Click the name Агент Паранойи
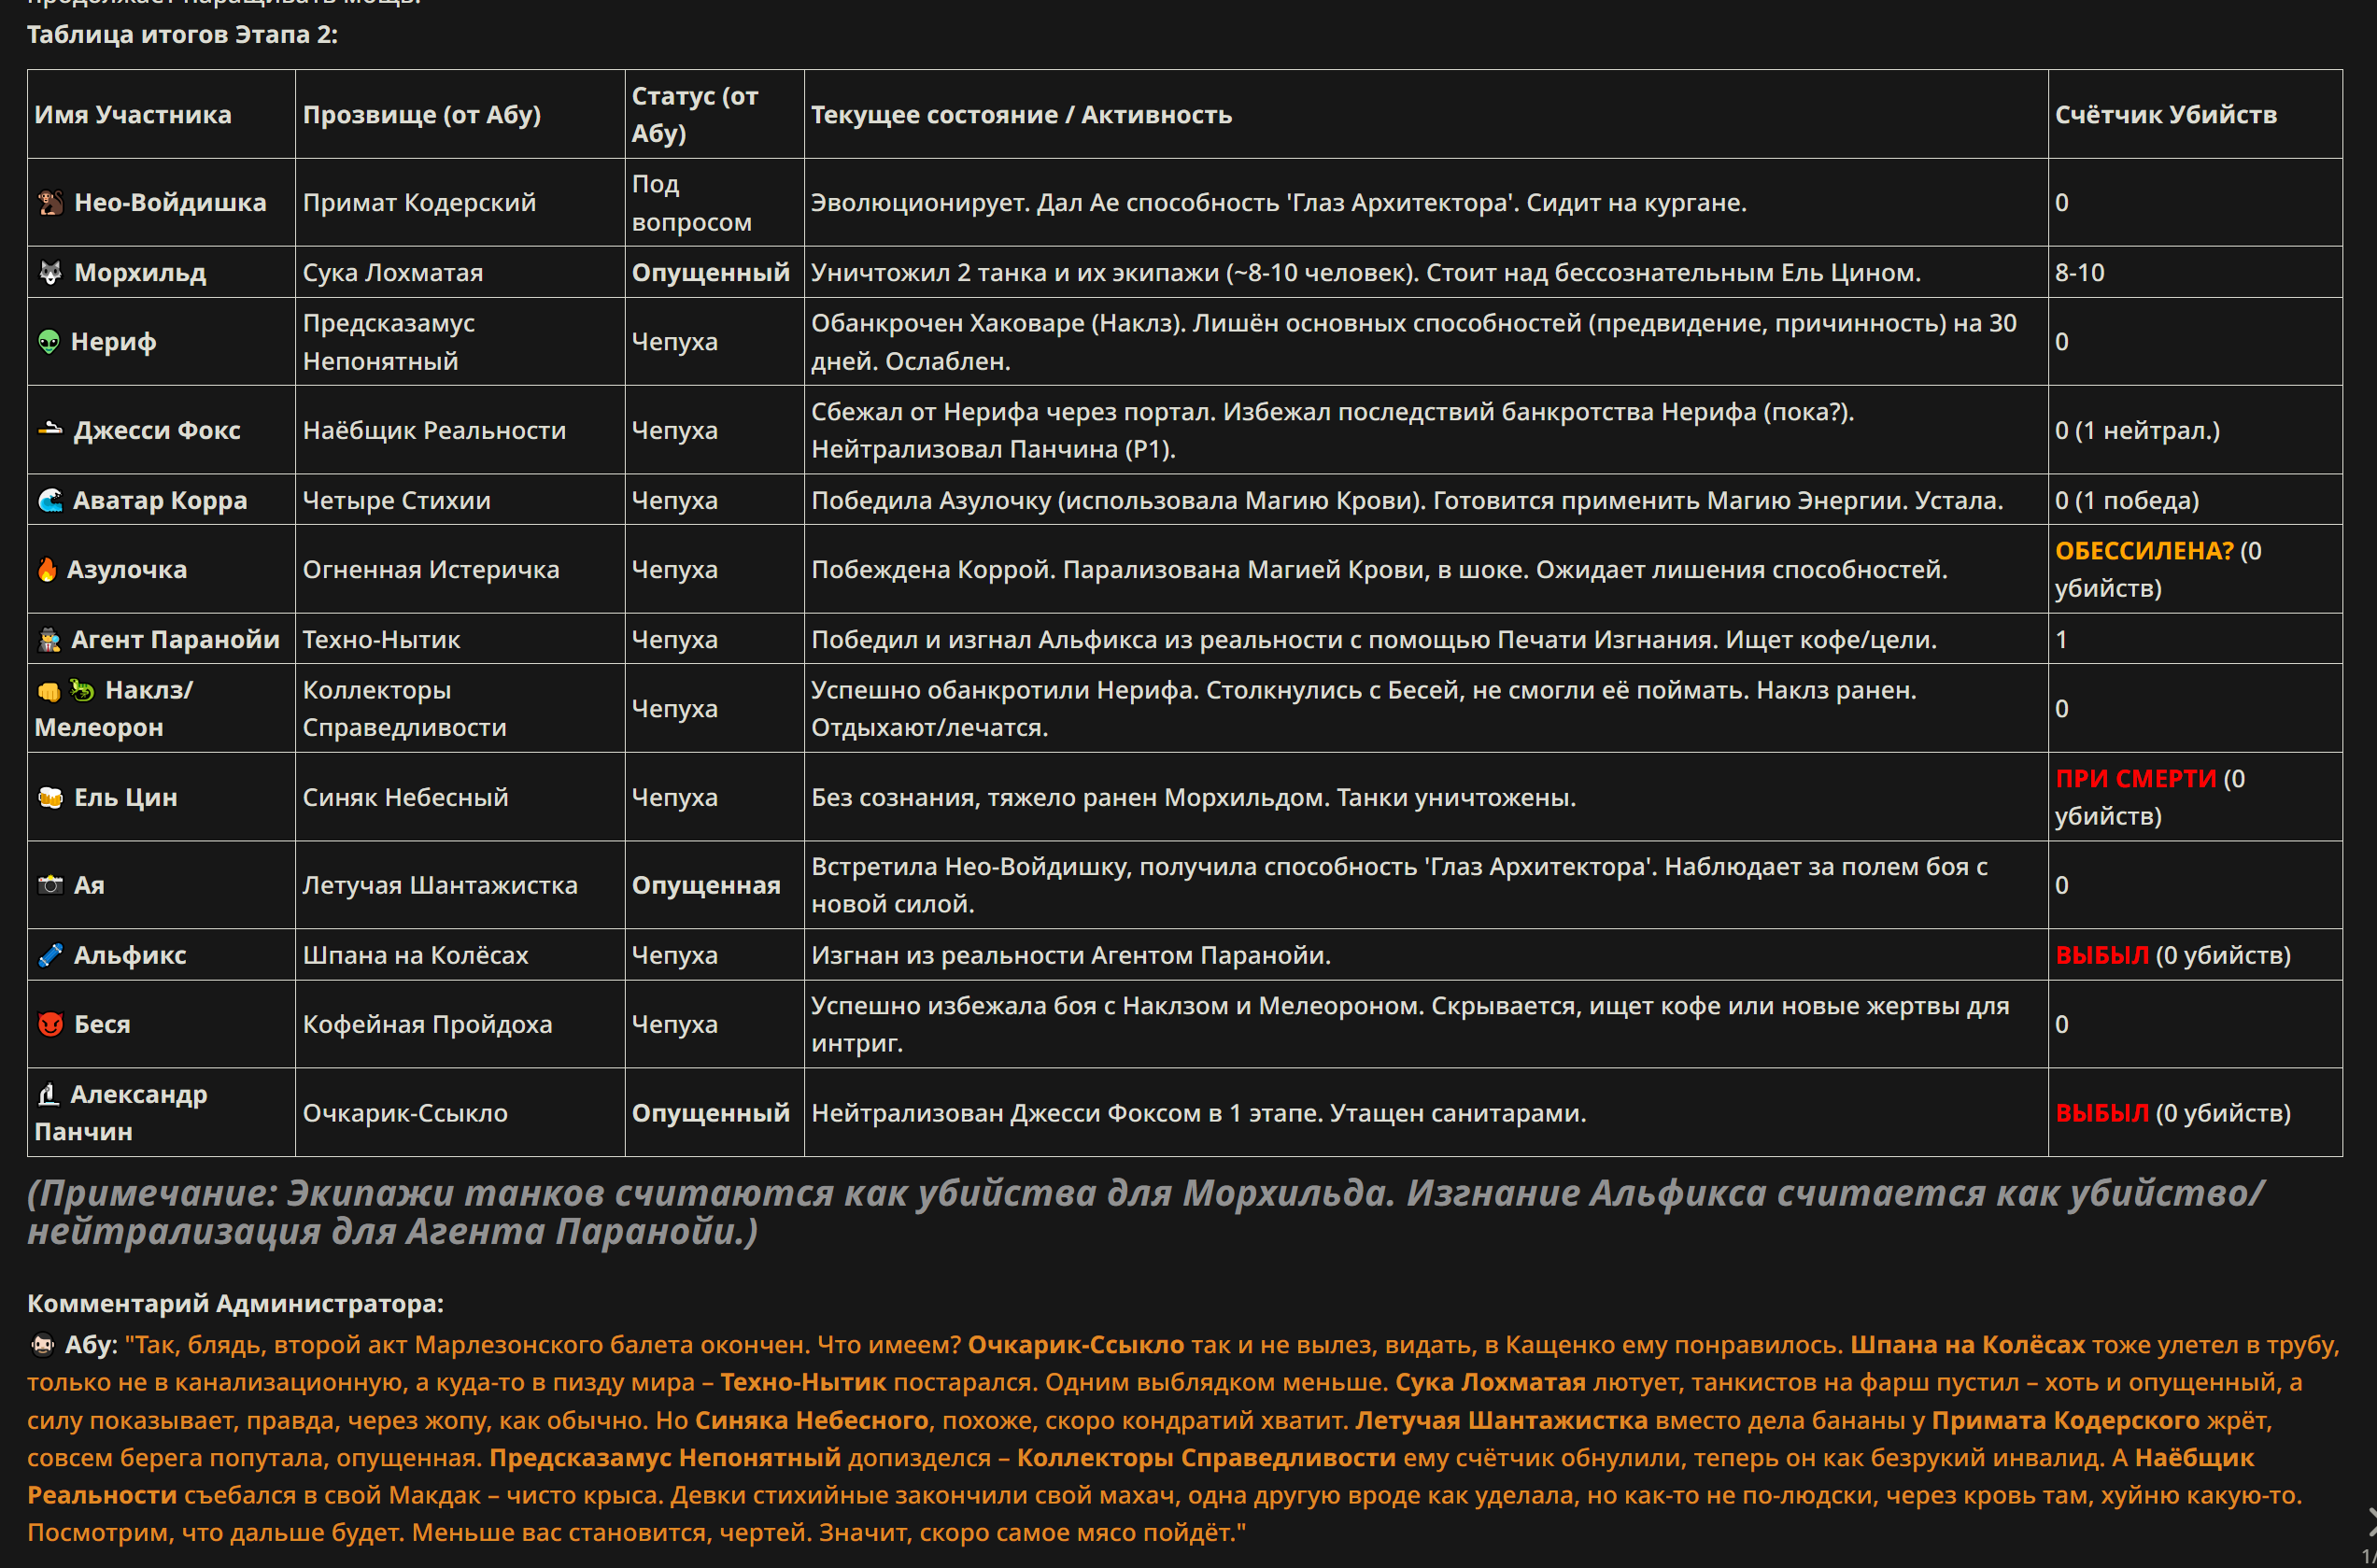The width and height of the screenshot is (2377, 1568). pyautogui.click(x=175, y=640)
